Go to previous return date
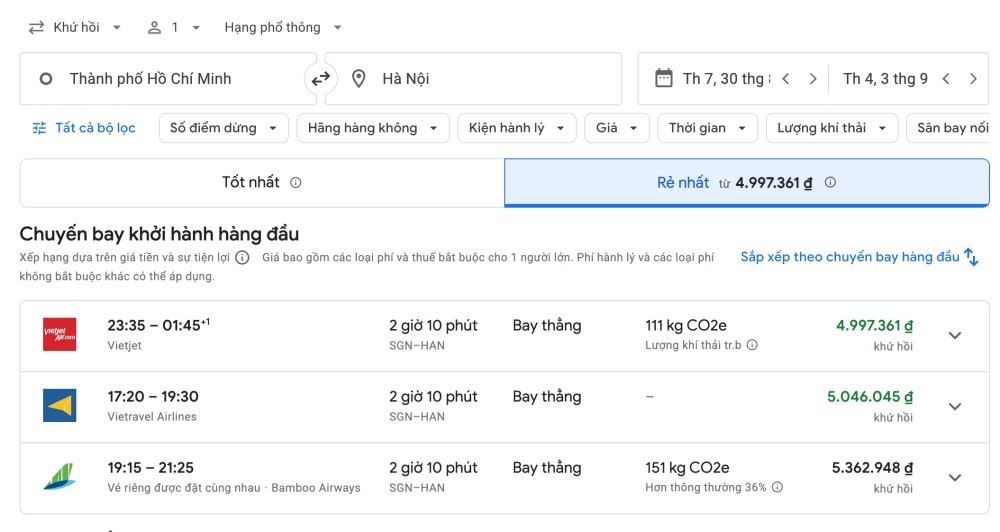 (x=946, y=78)
